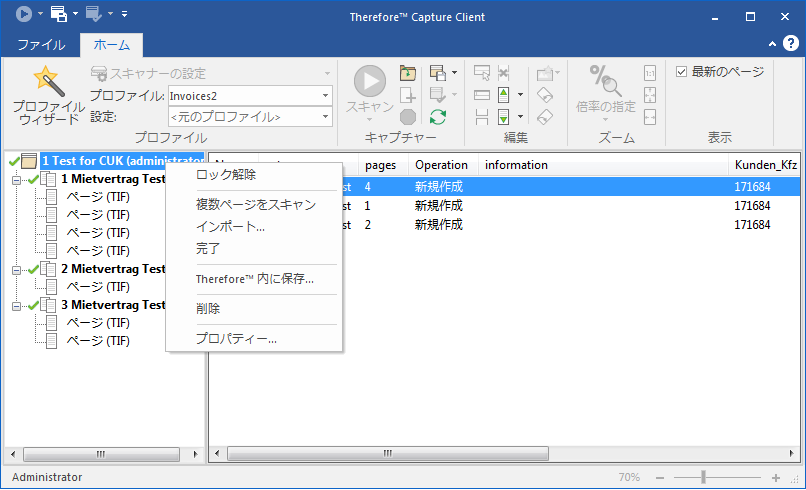Image resolution: width=806 pixels, height=490 pixels.
Task: Click the add page icon with plus
Action: [408, 95]
